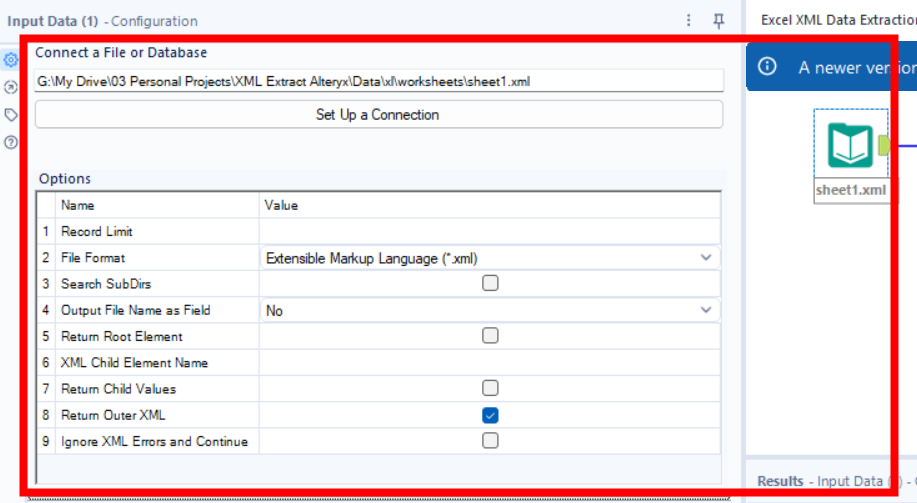Uncheck the Return Outer XML checkbox
The height and width of the screenshot is (503, 917).
click(490, 415)
